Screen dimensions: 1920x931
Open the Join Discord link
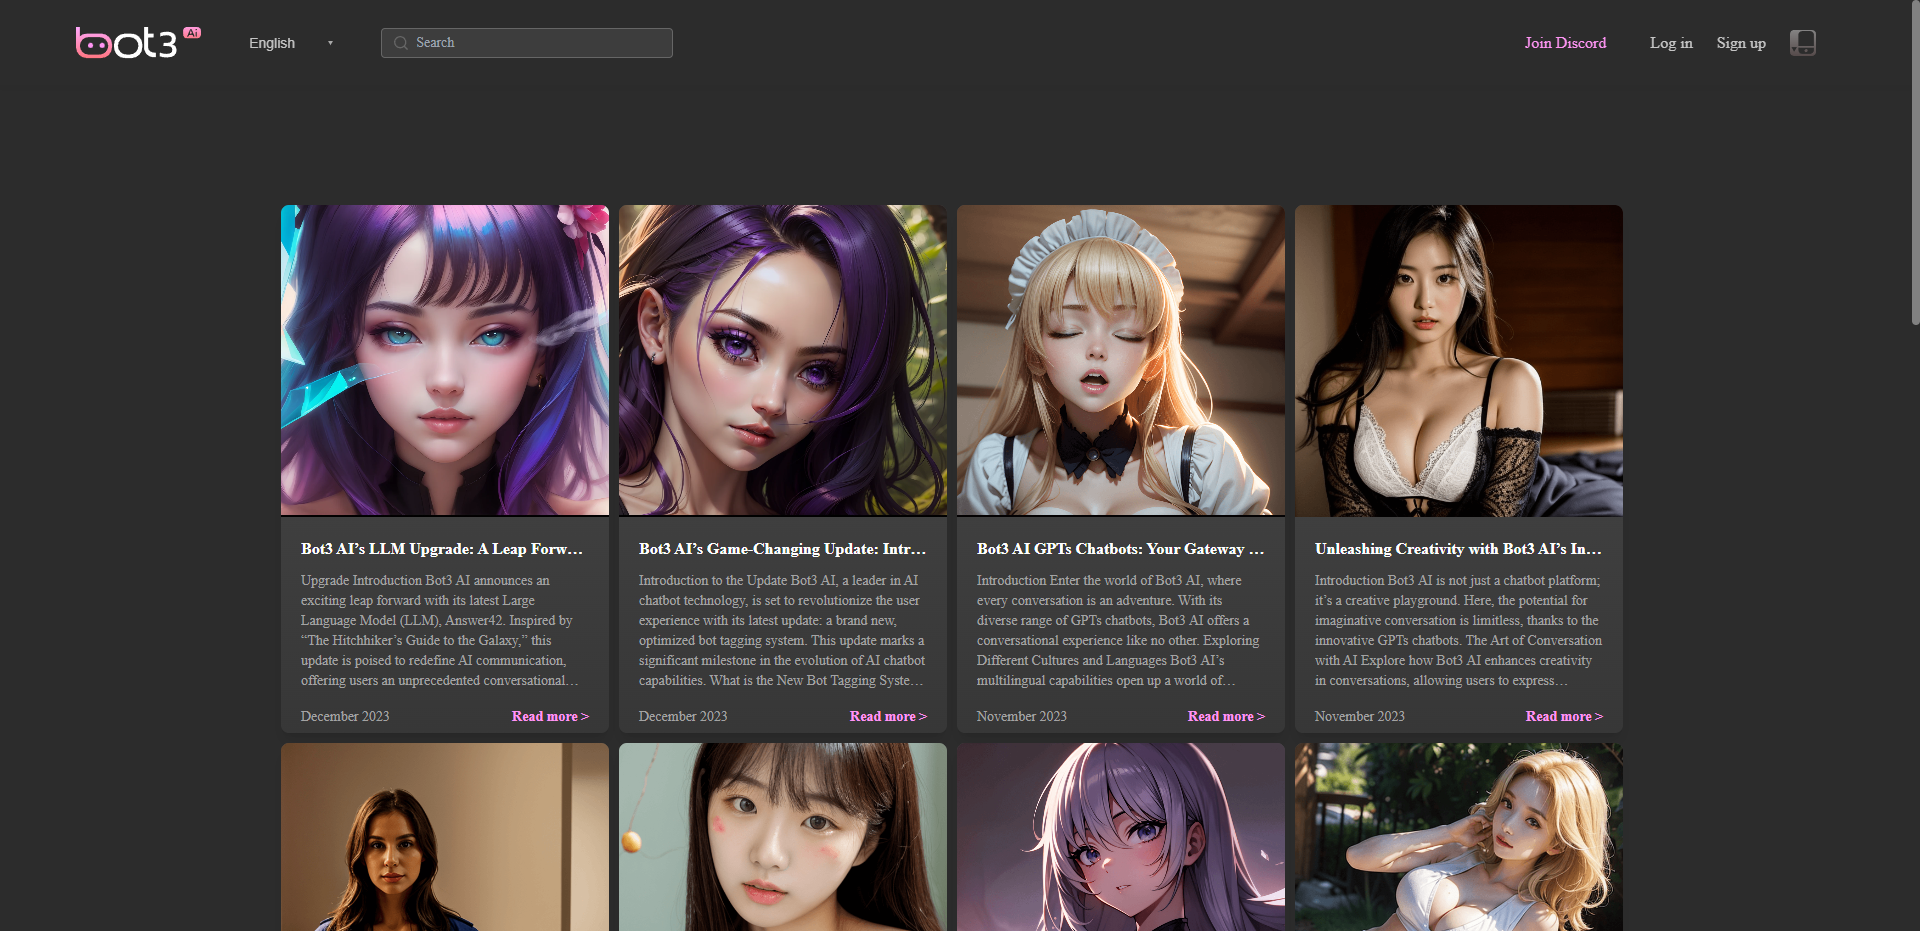click(1565, 43)
